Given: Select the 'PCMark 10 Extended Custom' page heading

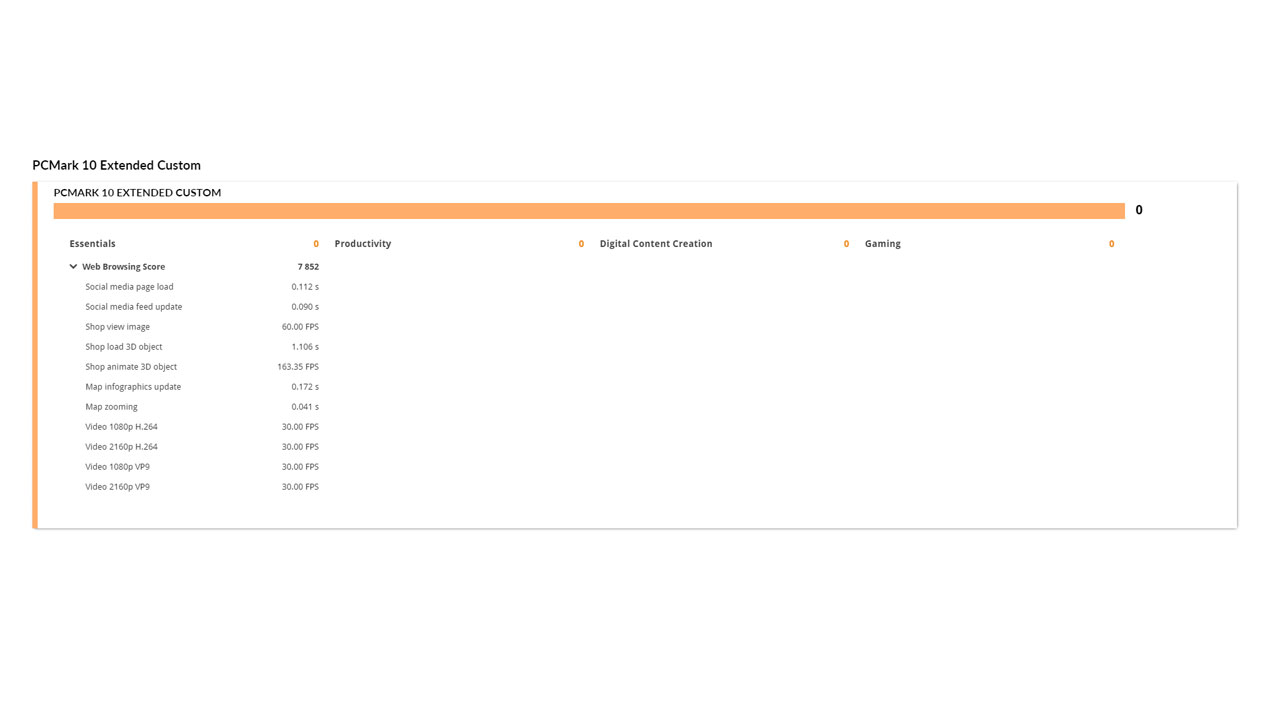Looking at the screenshot, I should coord(116,165).
